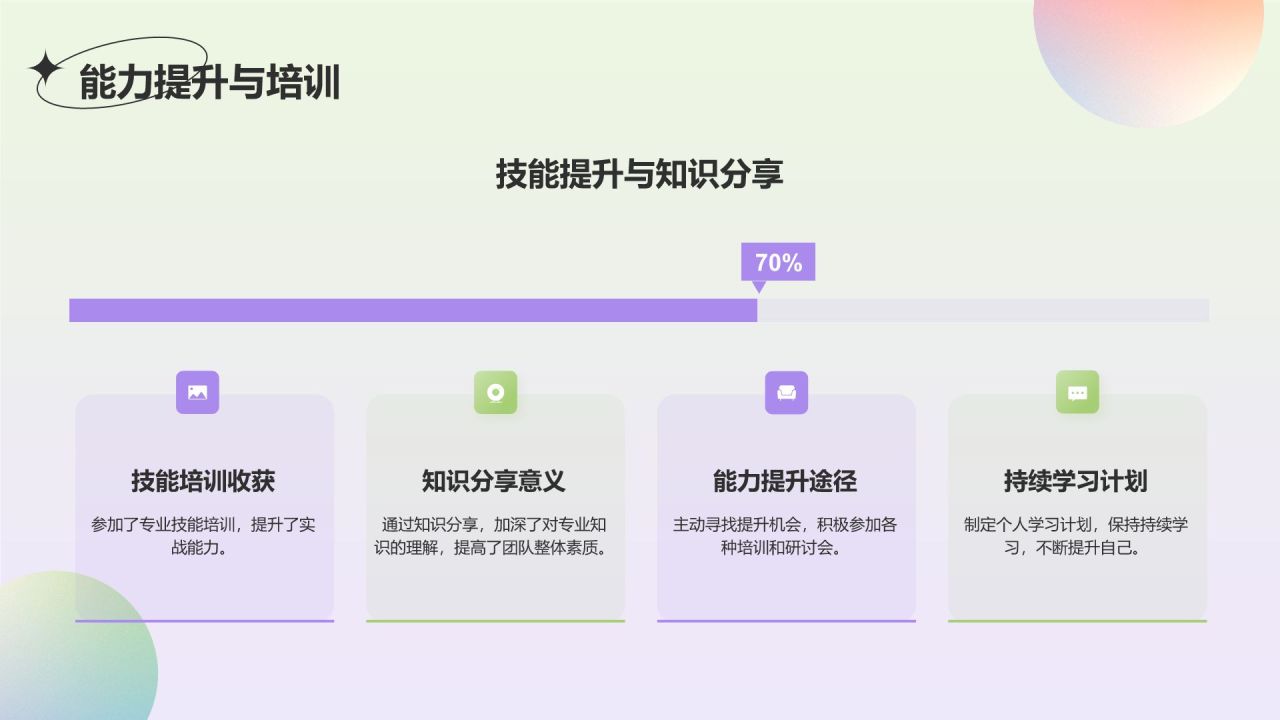Viewport: 1280px width, 720px height.
Task: Select the card title 技能培训收获
Action: (203, 481)
